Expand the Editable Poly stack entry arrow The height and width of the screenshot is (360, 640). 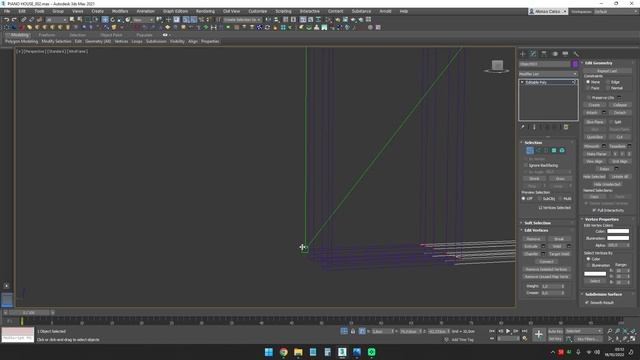522,82
